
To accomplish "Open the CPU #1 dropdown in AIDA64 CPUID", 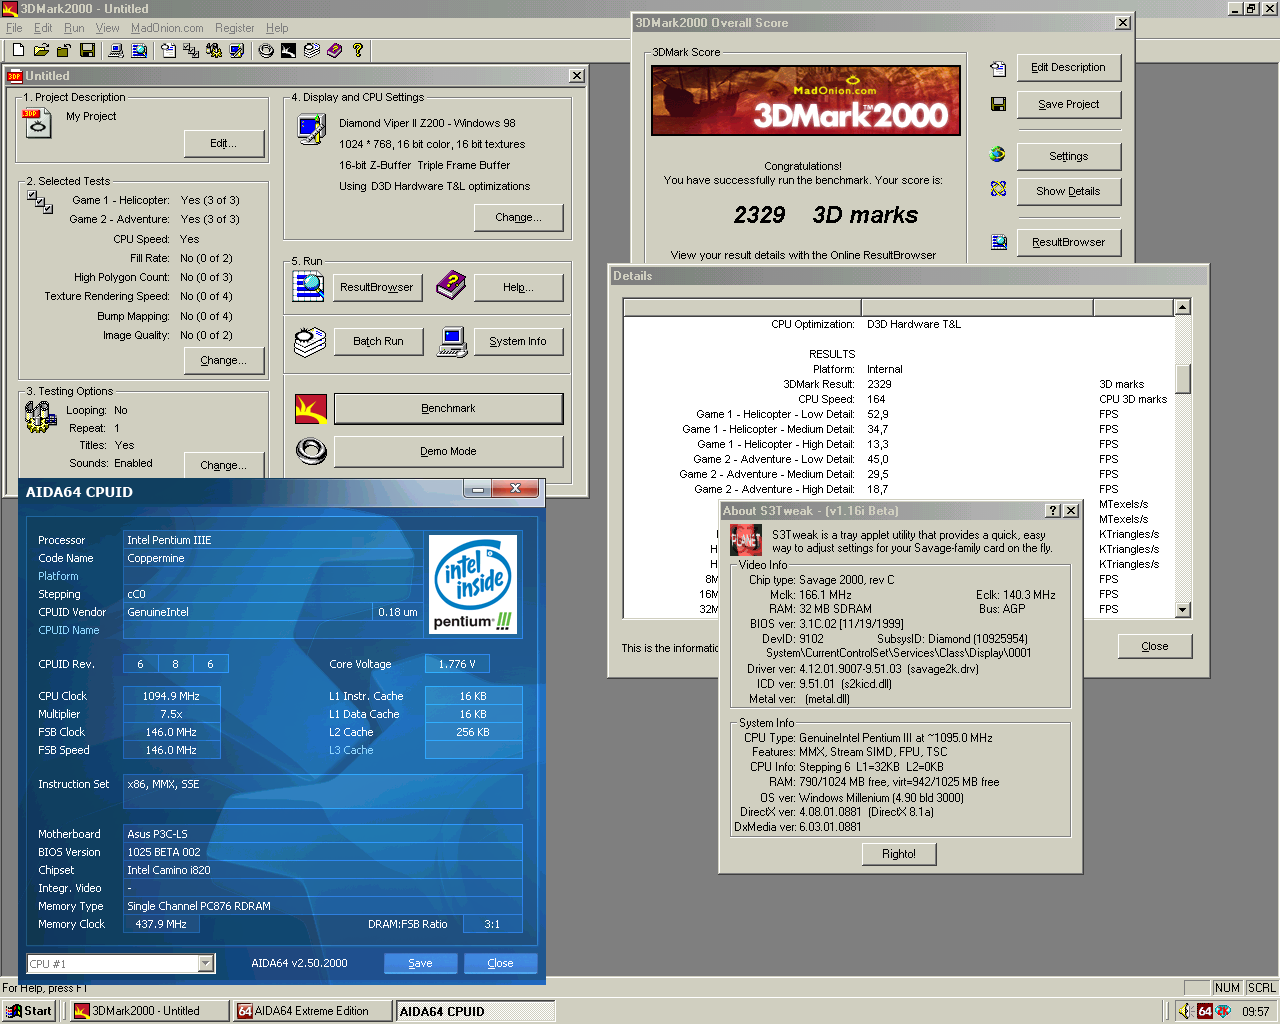I will 206,964.
